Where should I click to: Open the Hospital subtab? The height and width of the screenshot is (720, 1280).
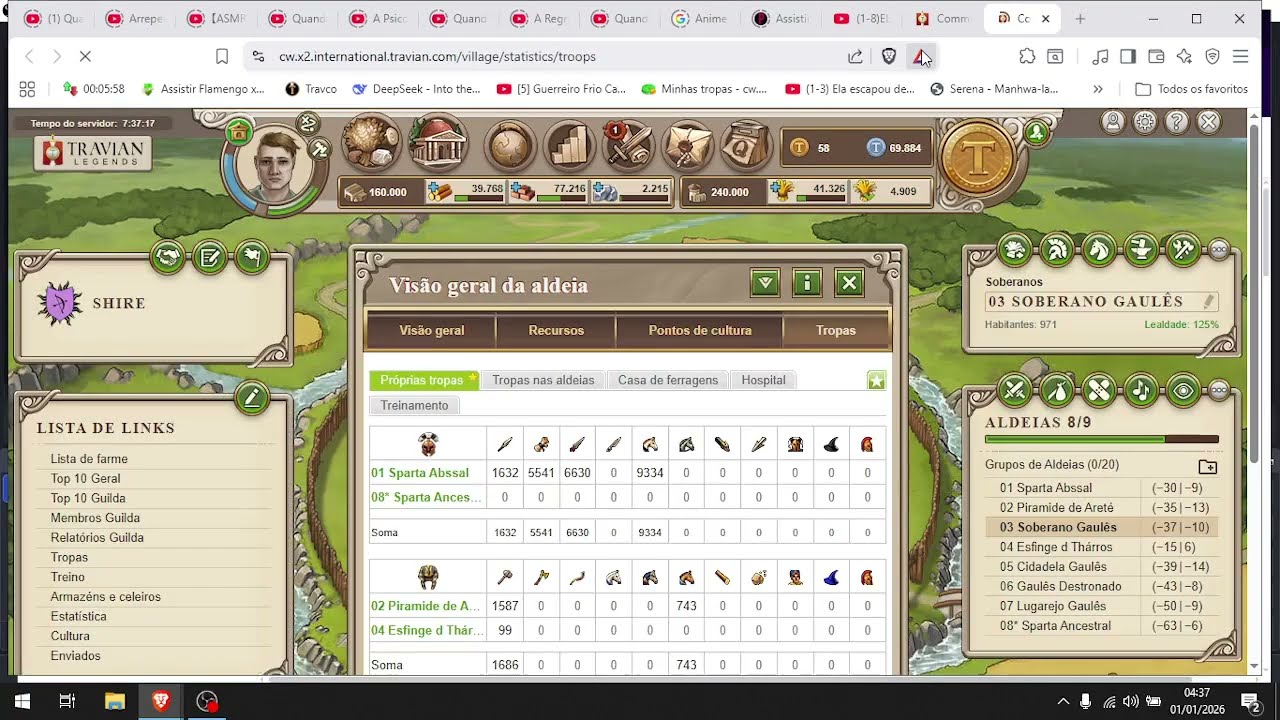tap(763, 380)
